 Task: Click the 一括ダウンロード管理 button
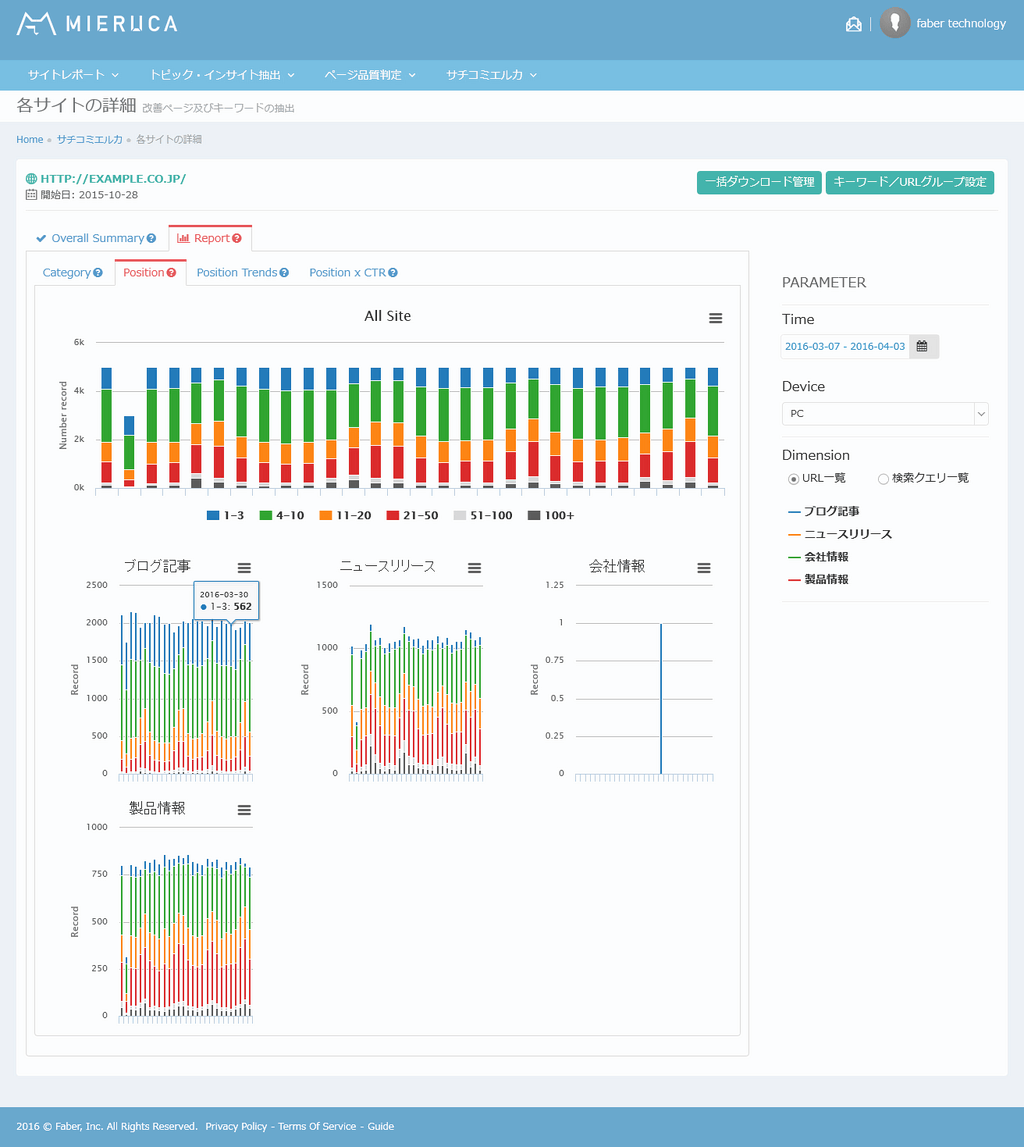[x=759, y=182]
